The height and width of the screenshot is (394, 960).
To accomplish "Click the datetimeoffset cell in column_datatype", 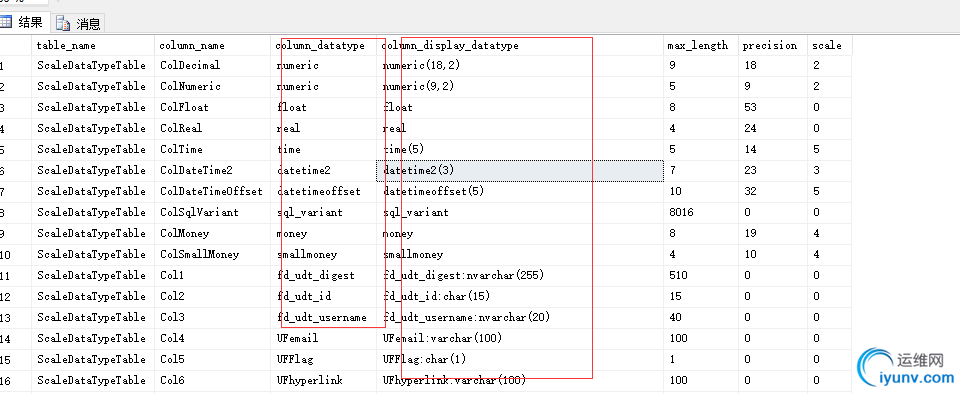I will tap(324, 191).
